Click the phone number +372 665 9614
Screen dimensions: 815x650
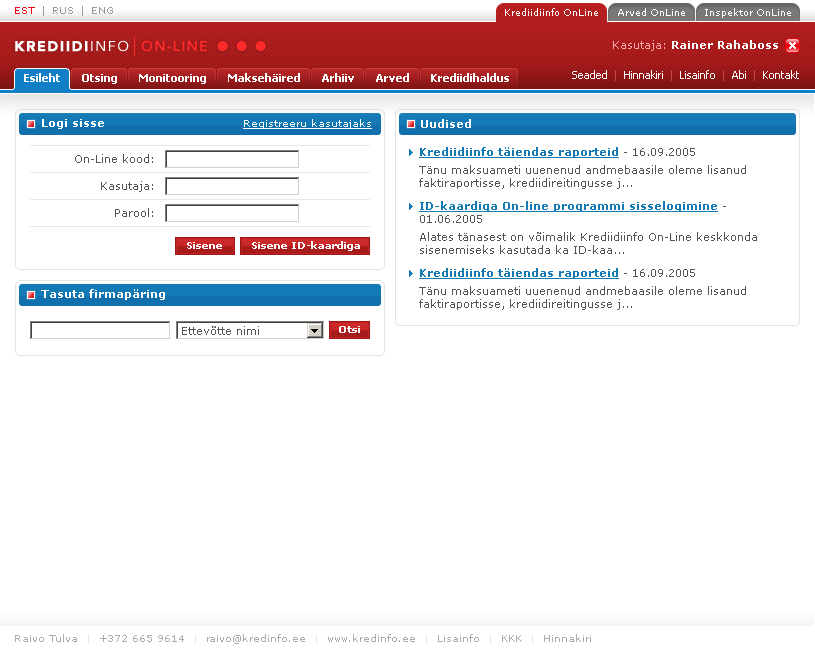[142, 639]
